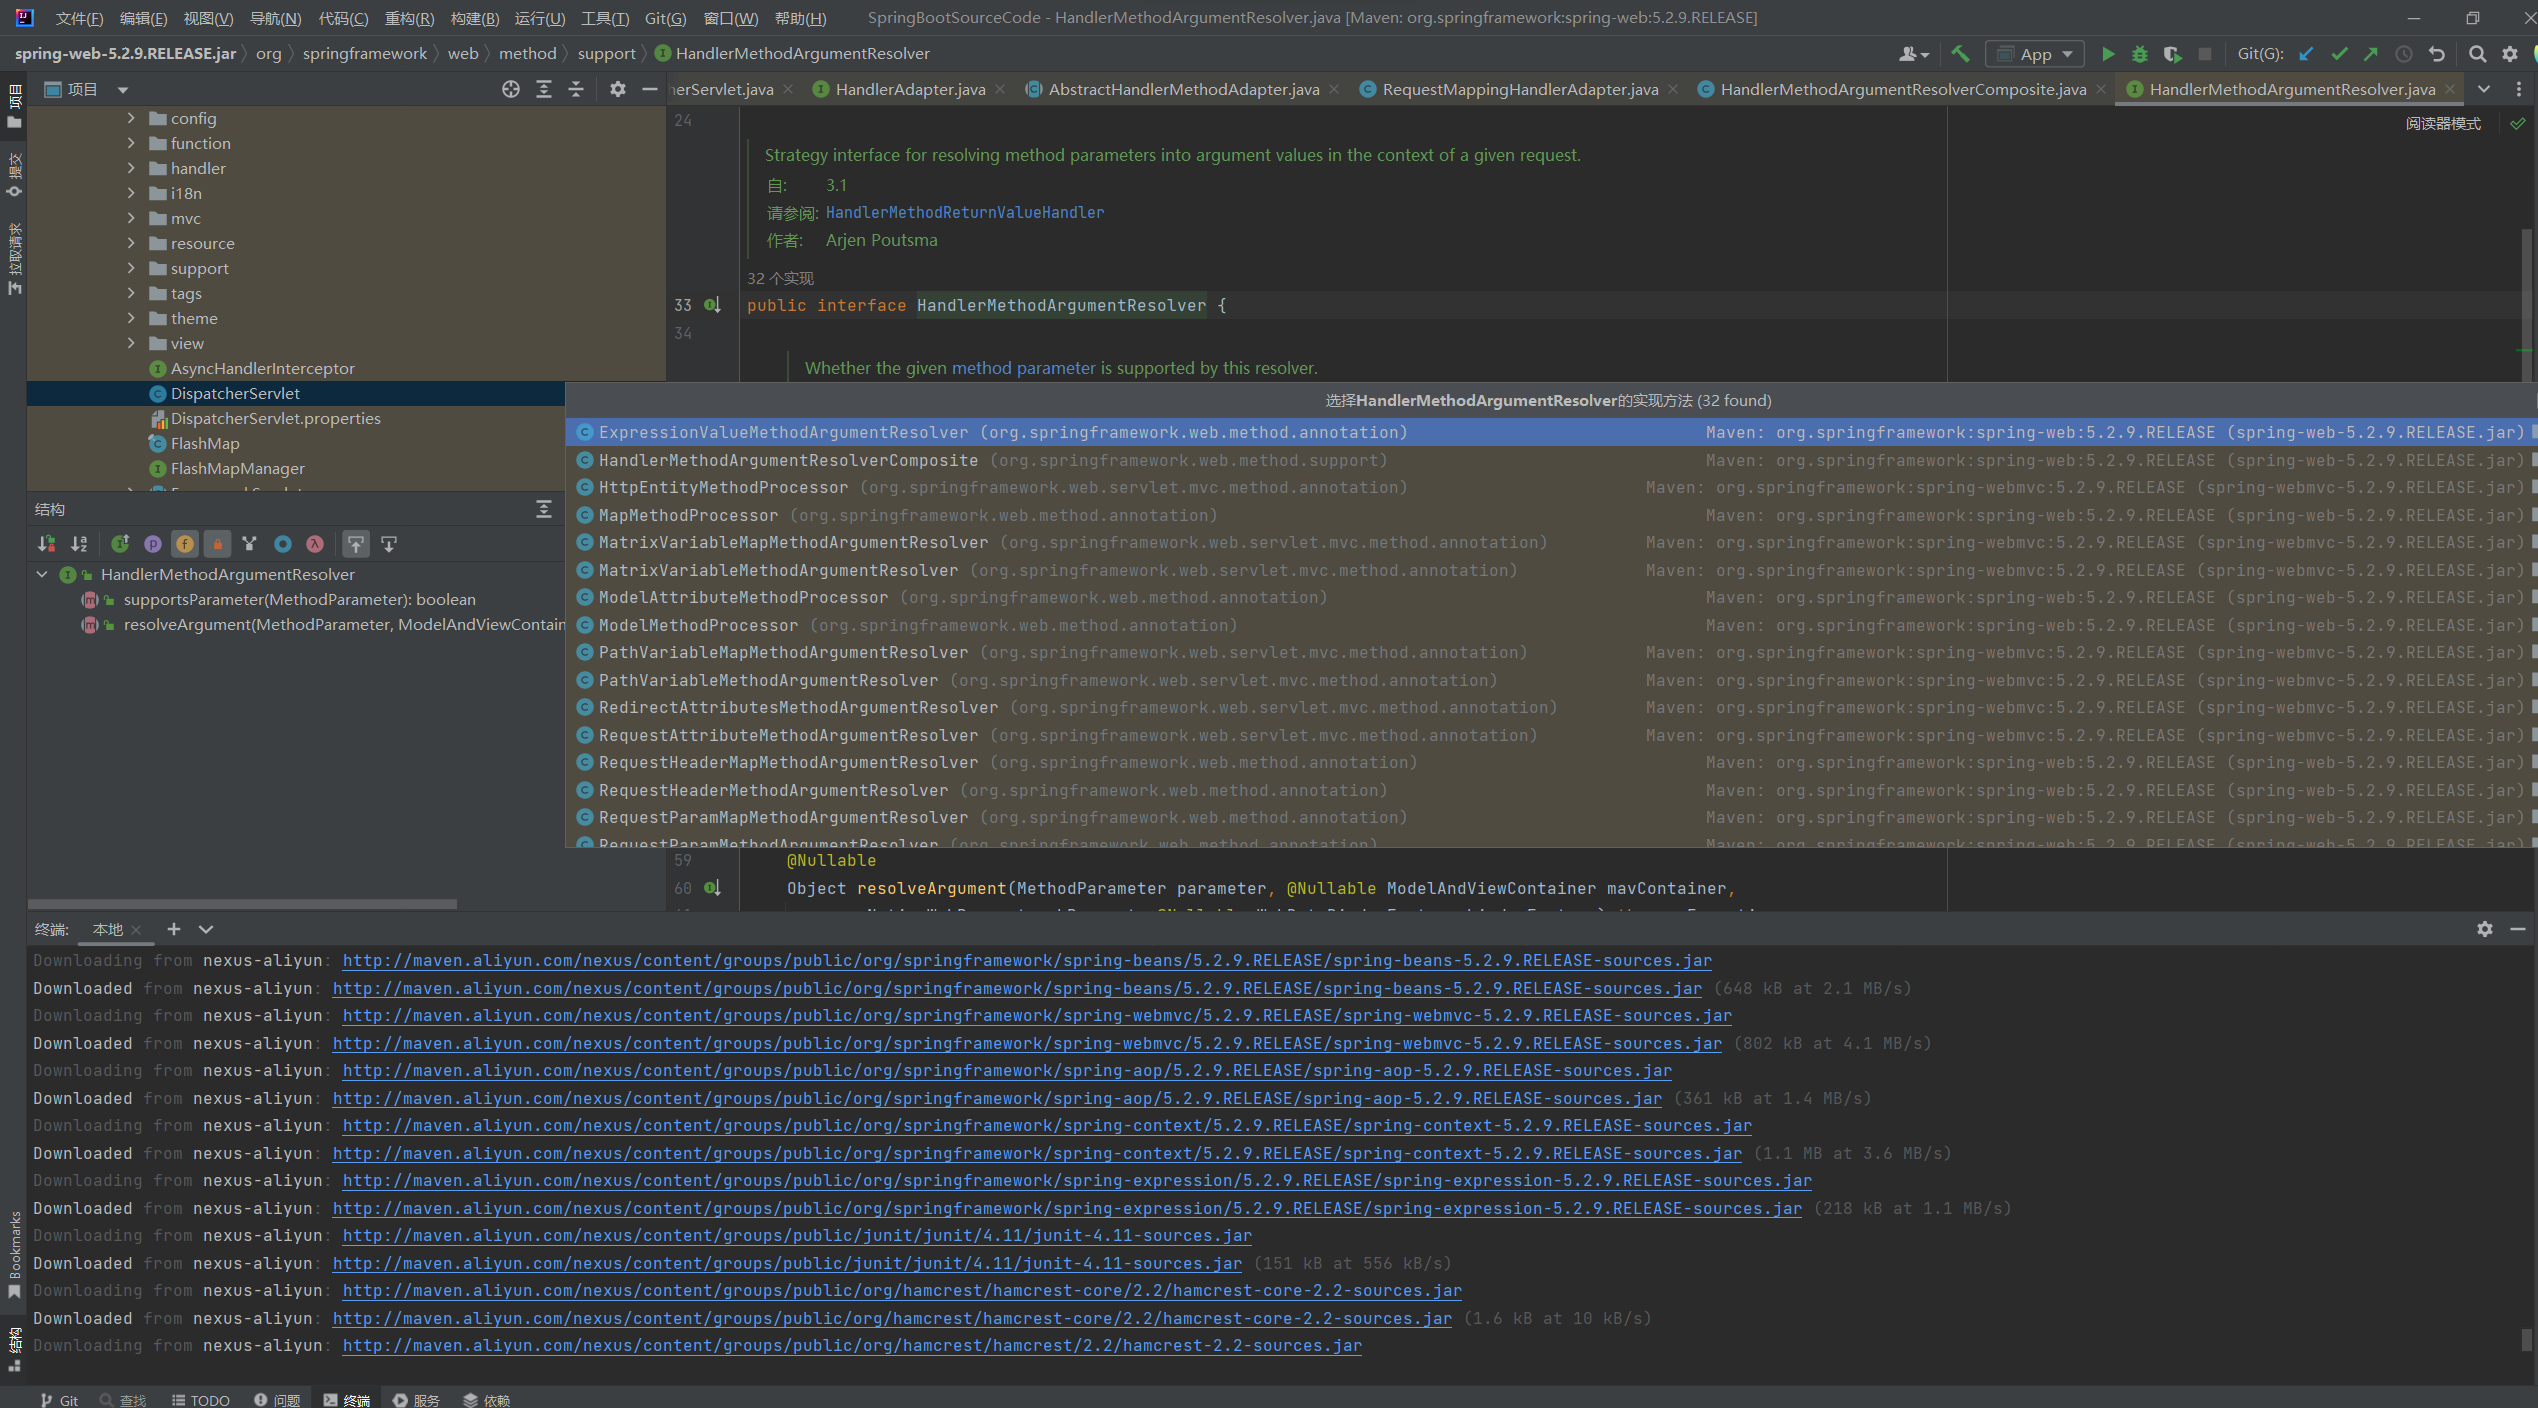2538x1408 pixels.
Task: Click the green Run button
Action: (2107, 54)
